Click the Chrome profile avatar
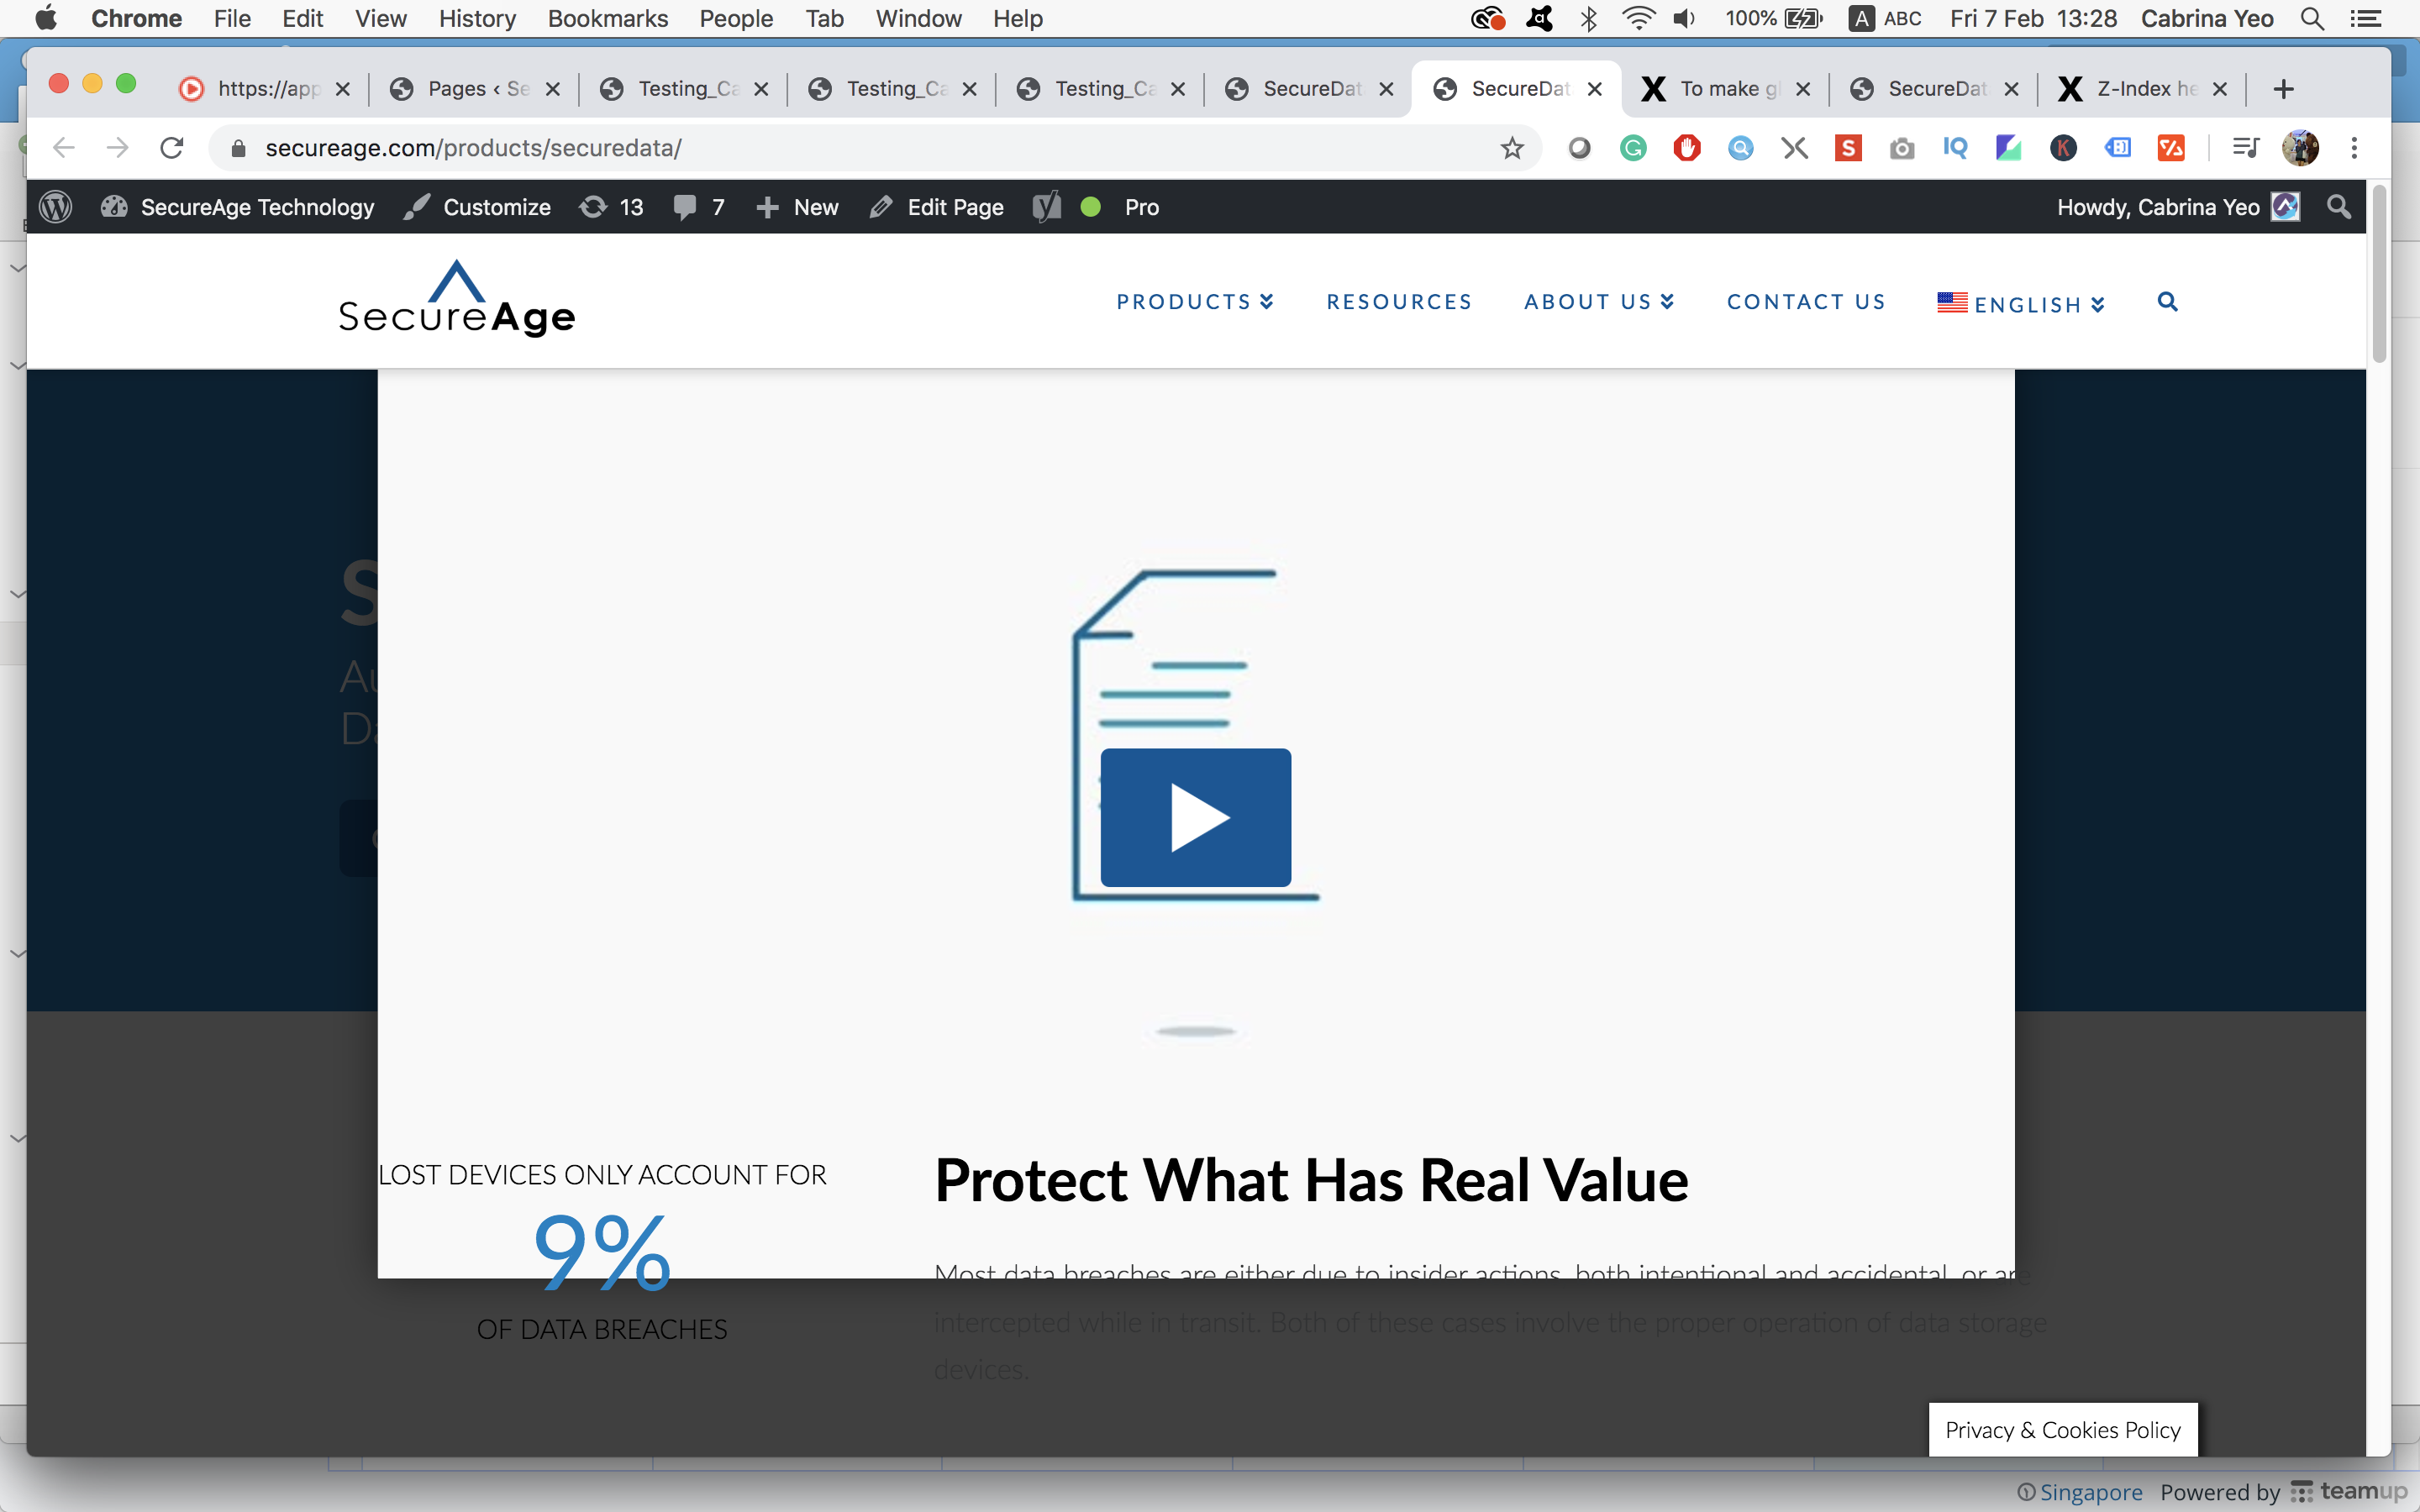Viewport: 2420px width, 1512px height. (2300, 148)
